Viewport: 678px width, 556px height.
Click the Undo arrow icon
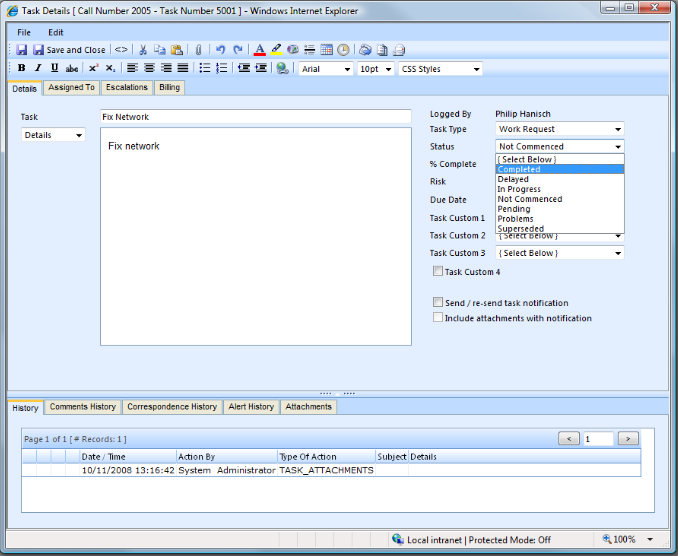coord(221,50)
